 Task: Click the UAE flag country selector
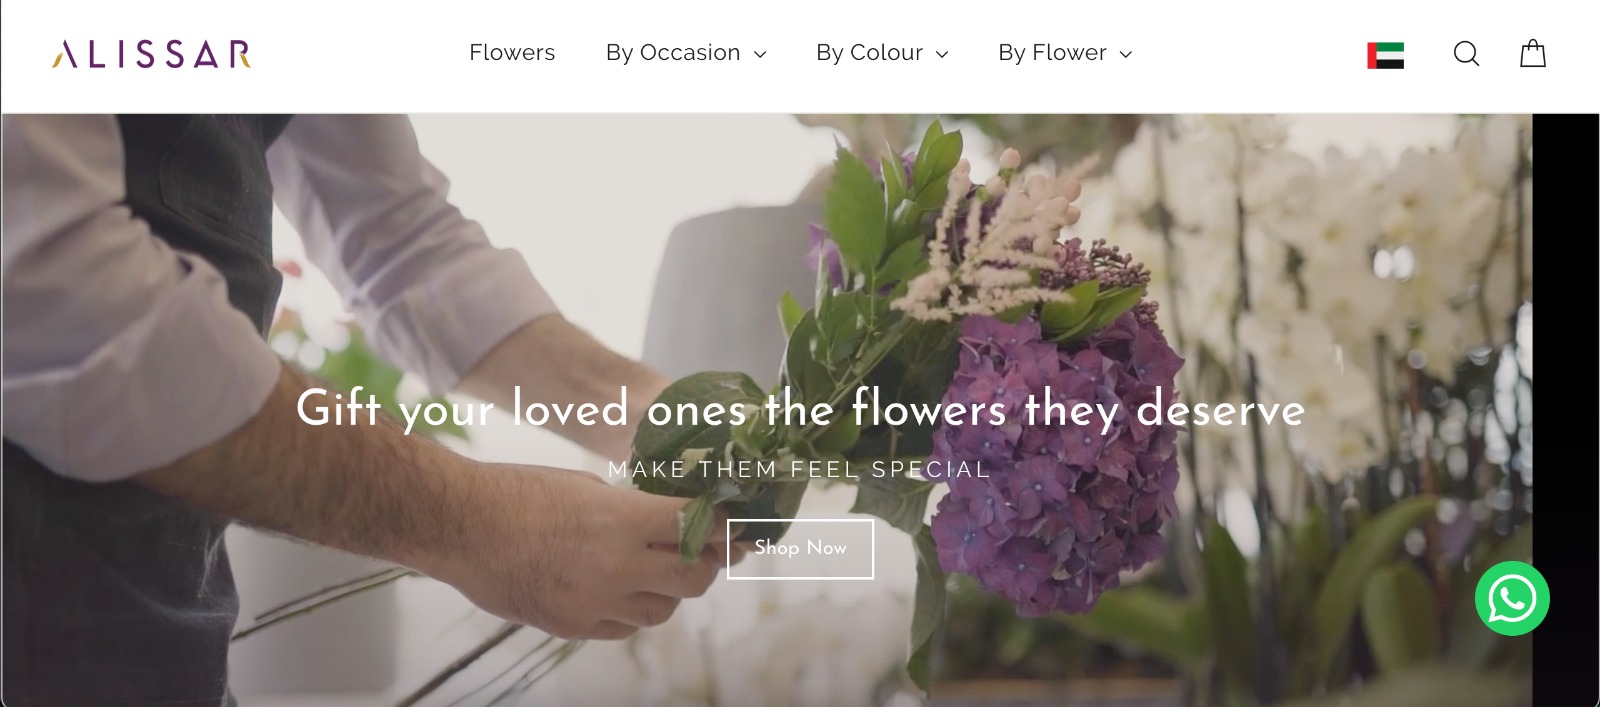pos(1385,55)
